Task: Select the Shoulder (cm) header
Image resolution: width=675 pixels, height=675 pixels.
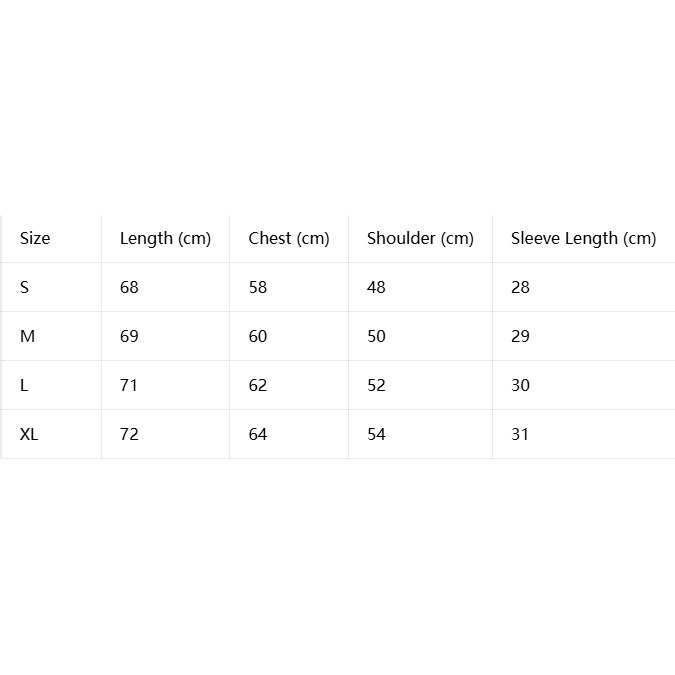Action: [x=420, y=238]
